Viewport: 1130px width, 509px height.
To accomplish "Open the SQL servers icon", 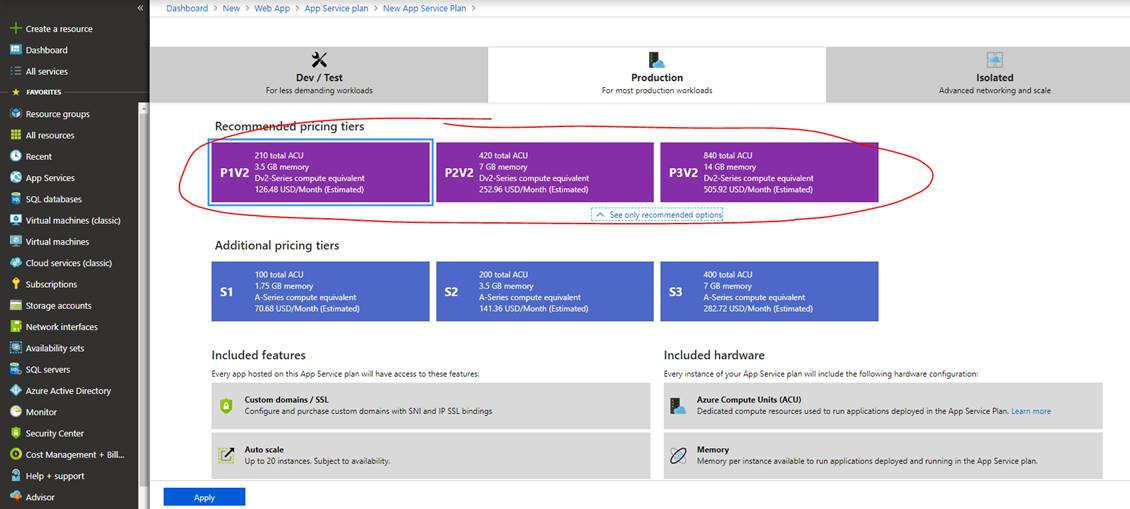I will [15, 369].
